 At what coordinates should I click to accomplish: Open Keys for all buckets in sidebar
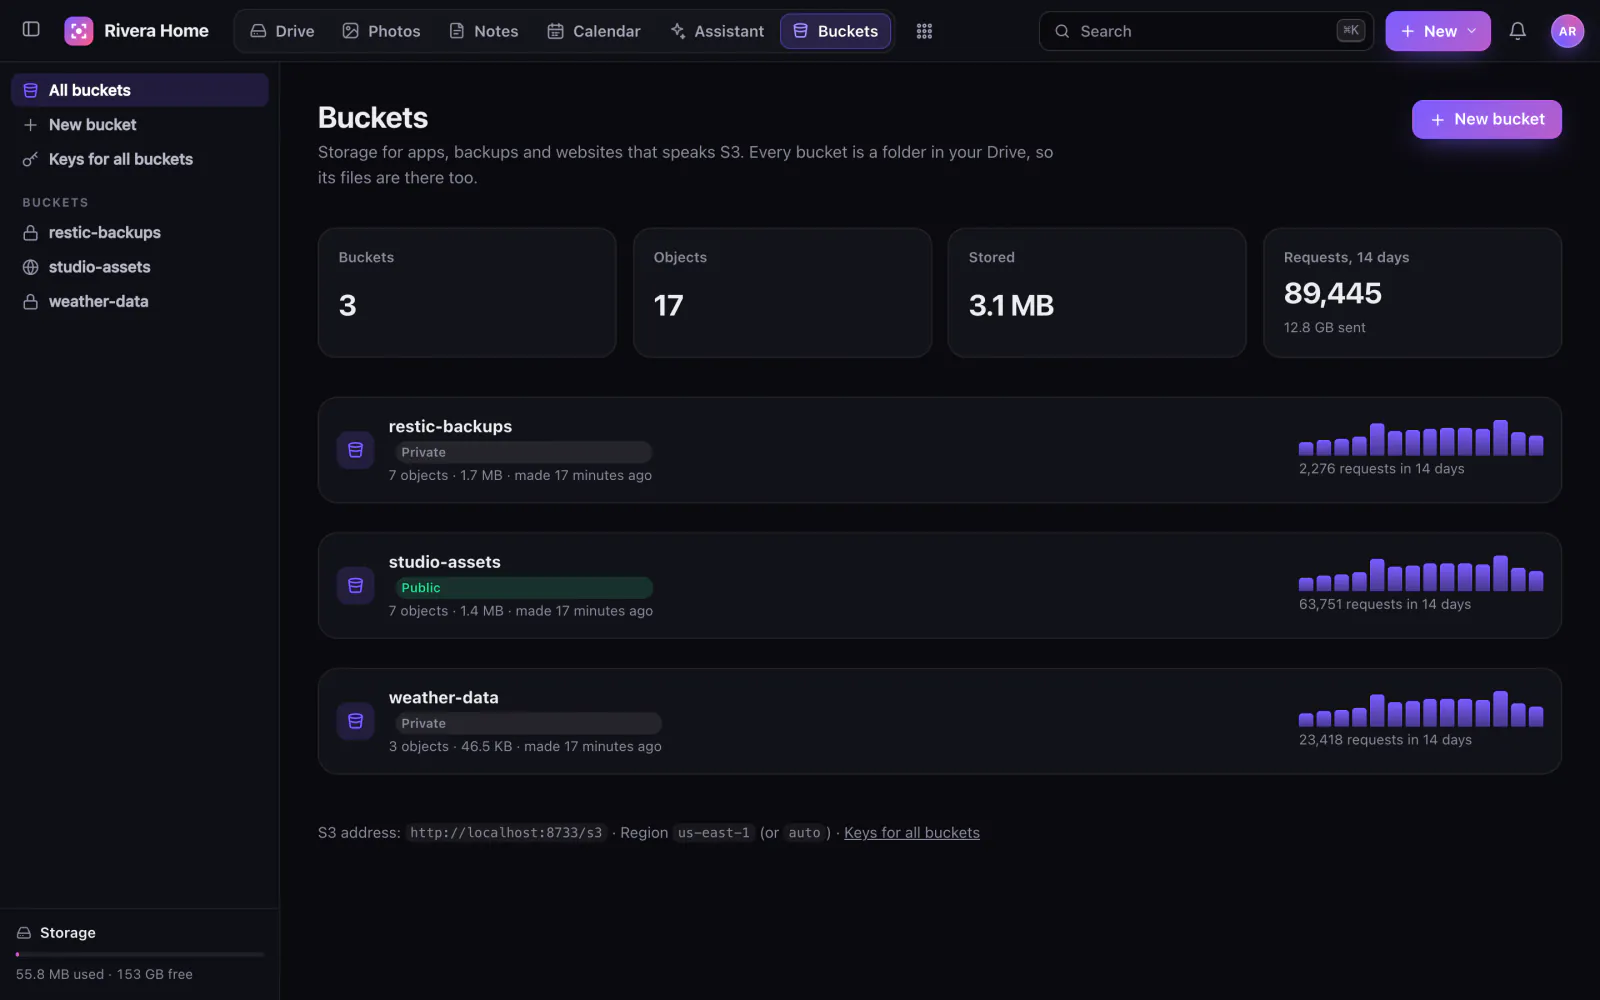[140, 159]
